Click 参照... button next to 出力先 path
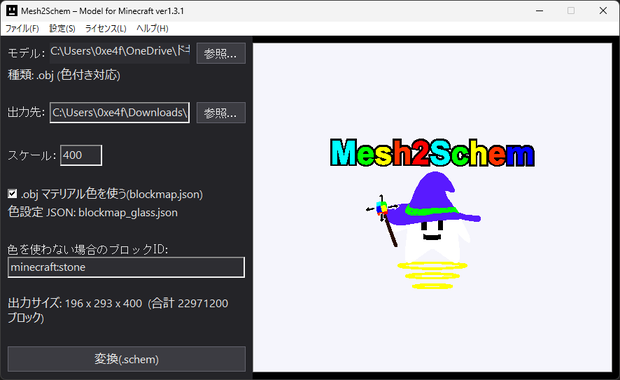620x380 pixels. click(221, 113)
